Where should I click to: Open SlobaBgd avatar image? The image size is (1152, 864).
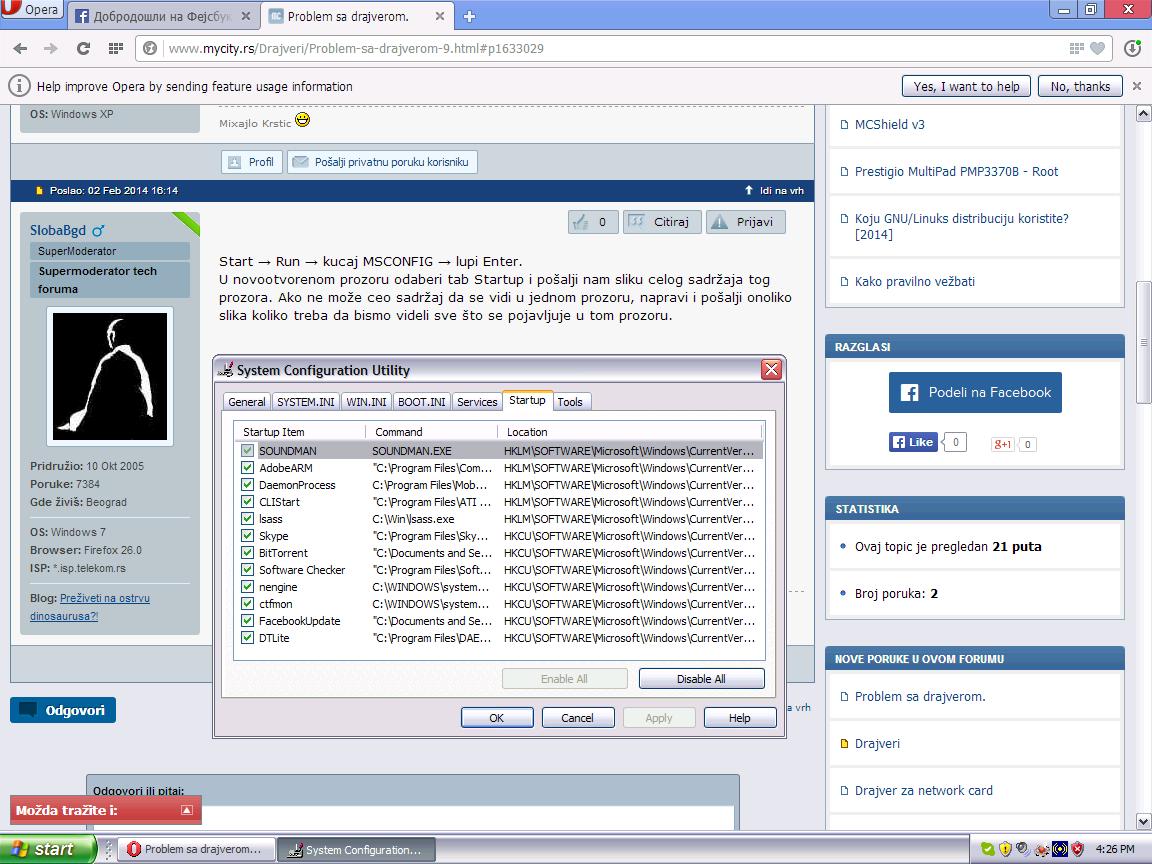click(x=110, y=376)
